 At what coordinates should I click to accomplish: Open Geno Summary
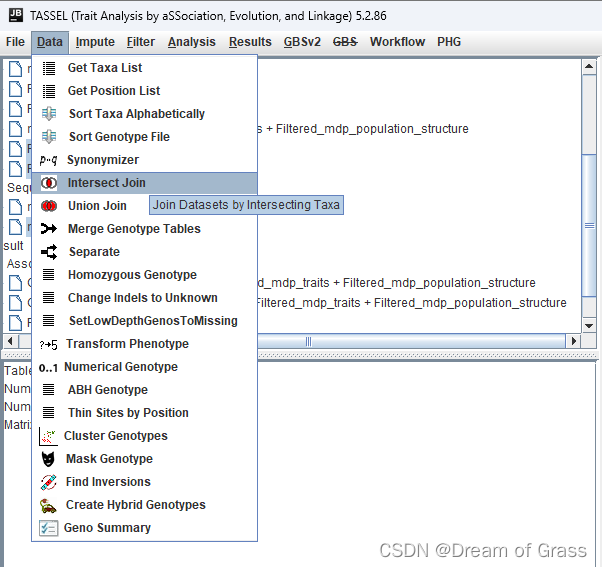point(144,529)
